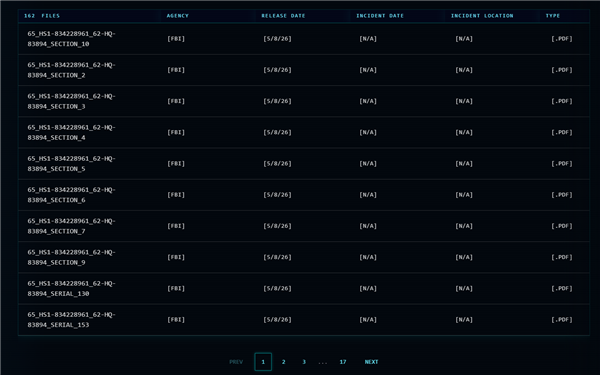Click the NEXT pagination button
Screen dimensions: 600x375
[x=371, y=362]
